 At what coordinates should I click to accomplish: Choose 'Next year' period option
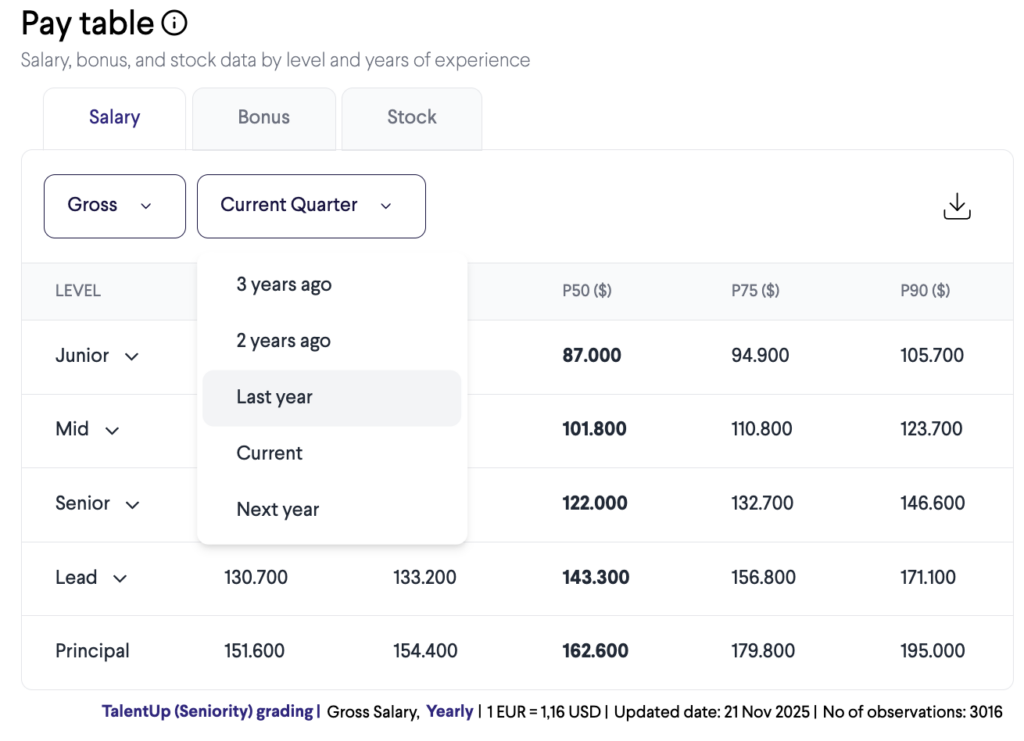coord(278,509)
